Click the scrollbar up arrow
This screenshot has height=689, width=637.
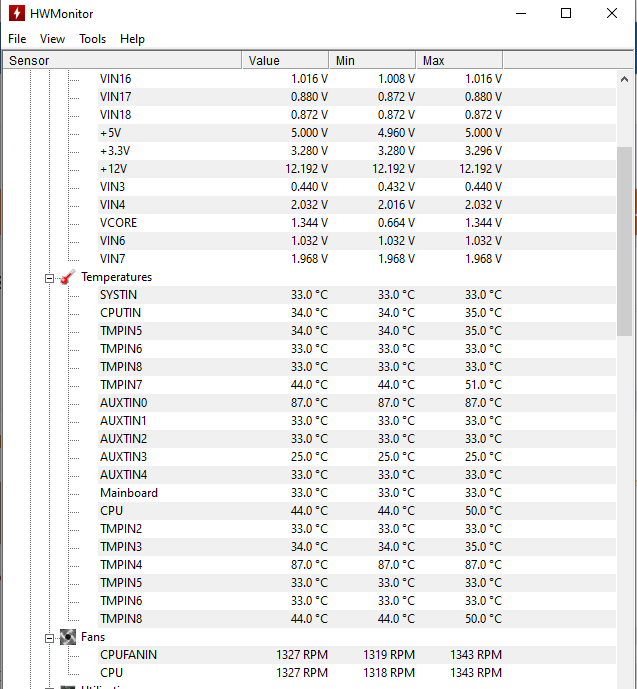[624, 80]
